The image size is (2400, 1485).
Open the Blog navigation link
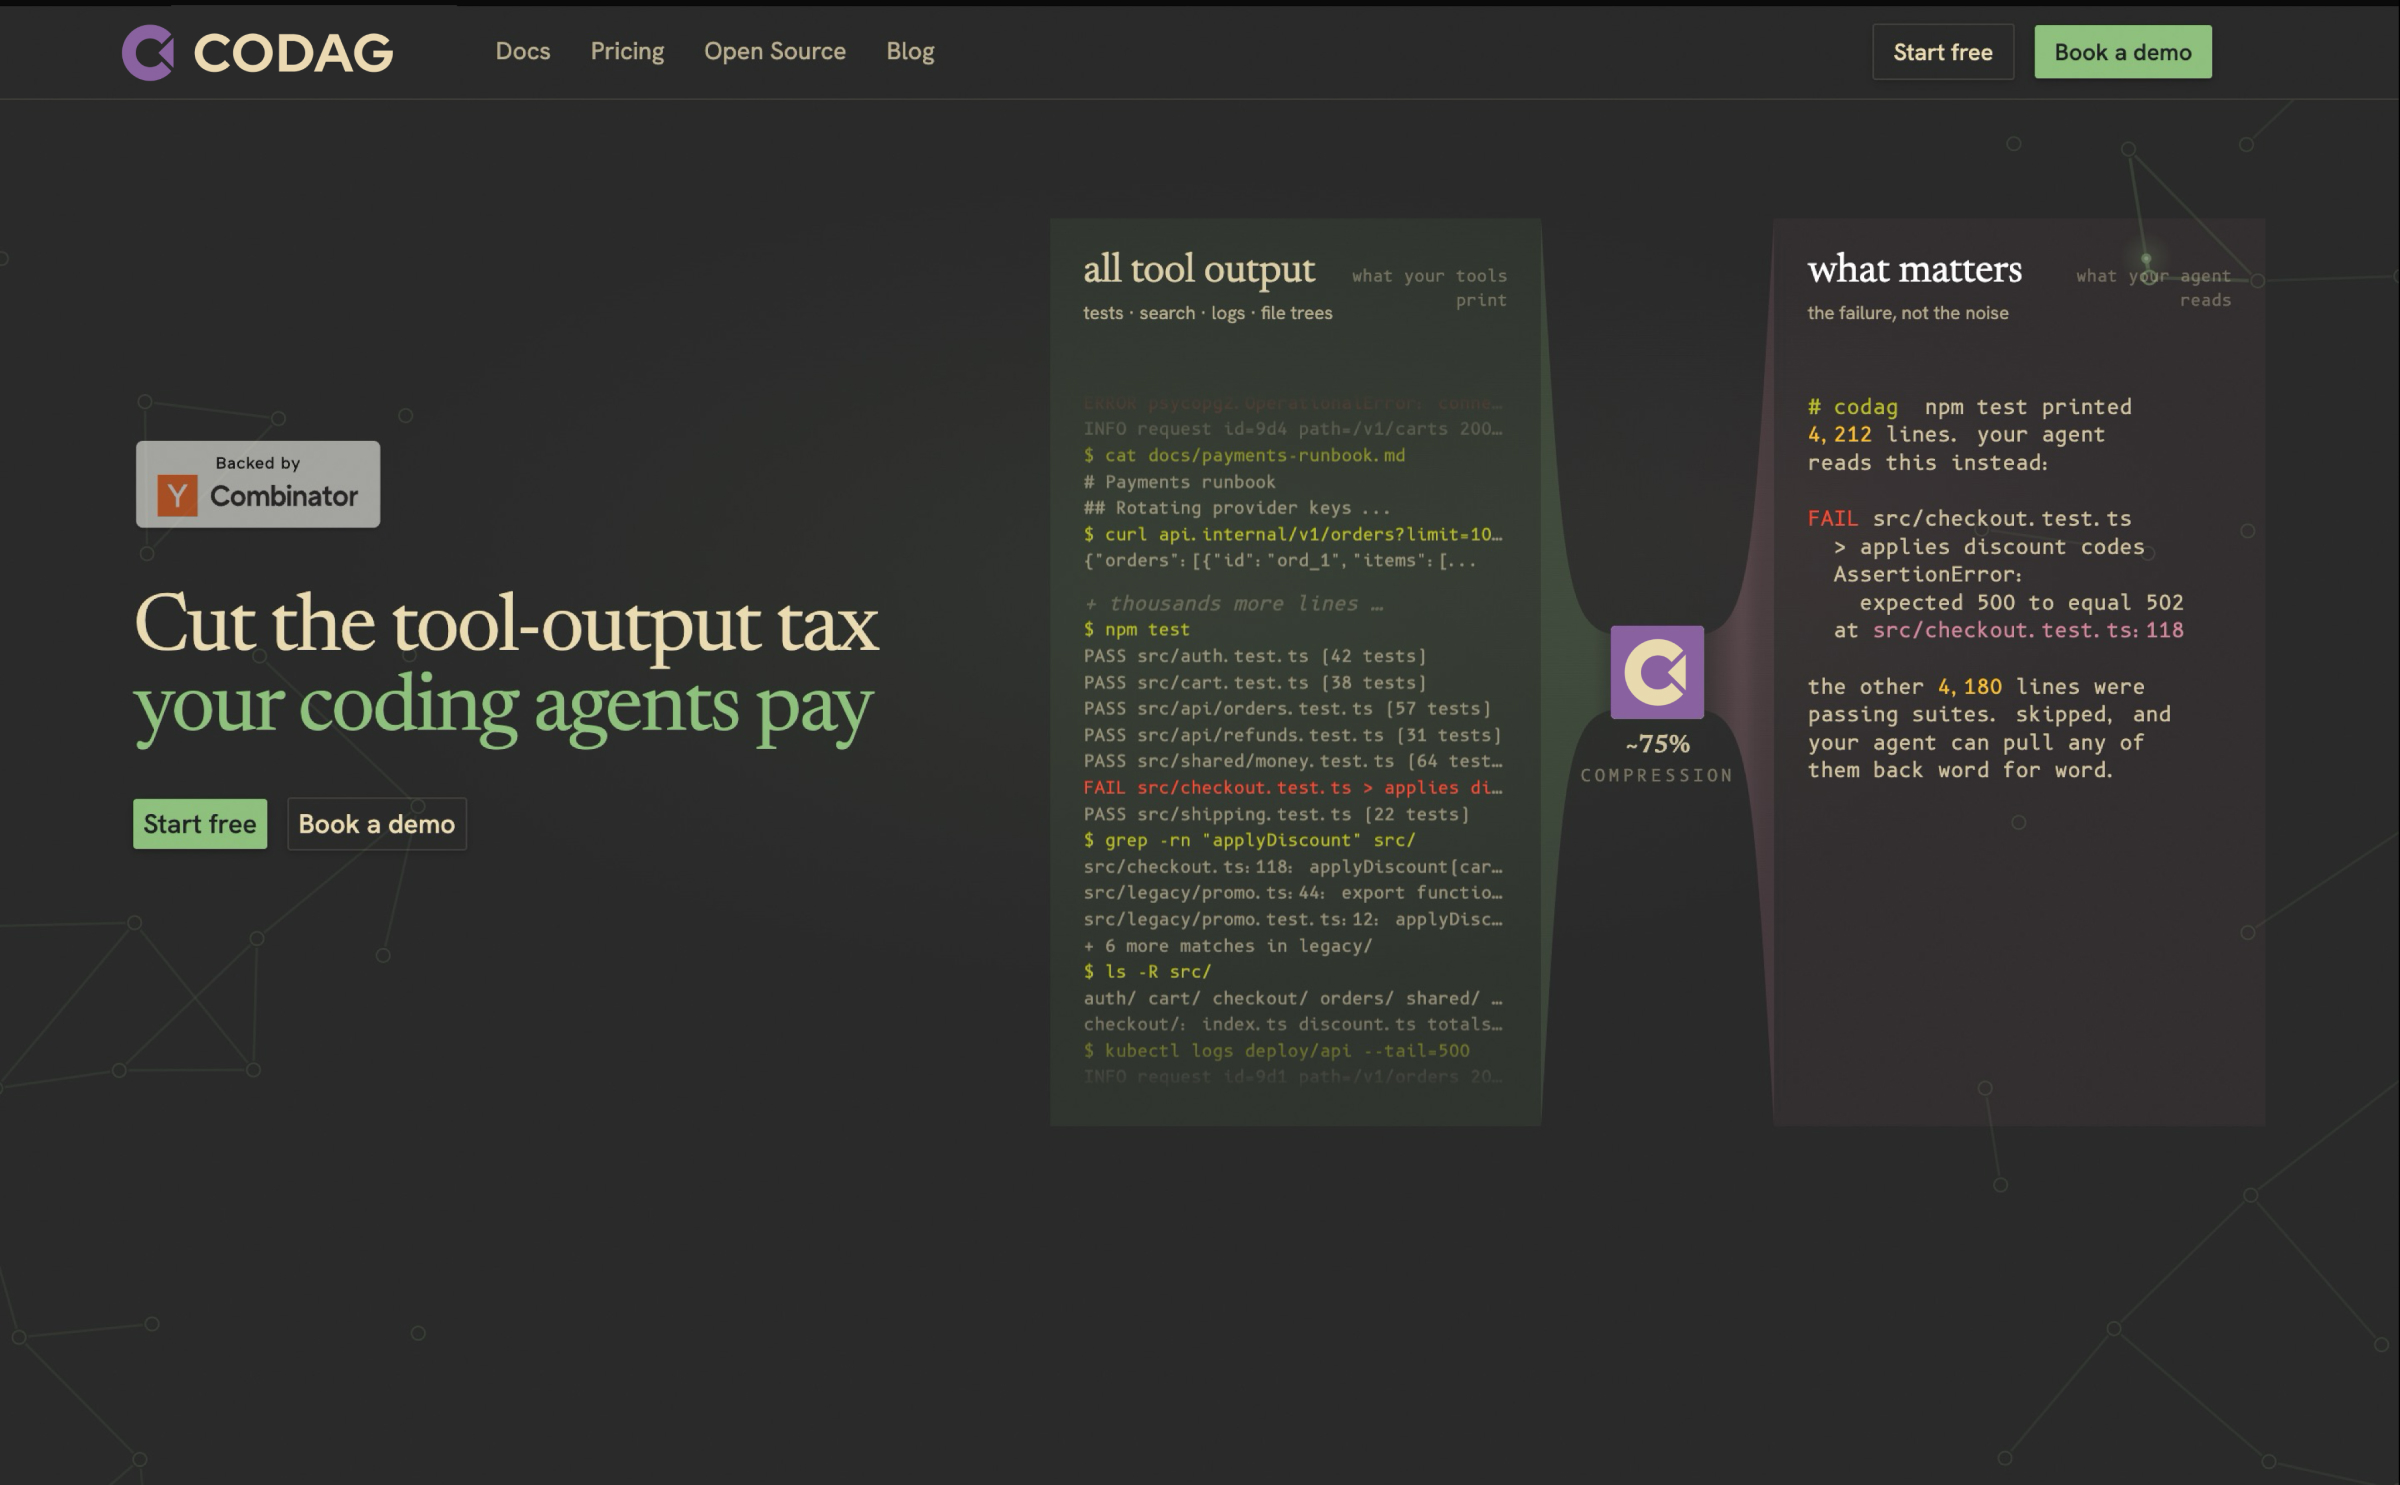[x=910, y=51]
